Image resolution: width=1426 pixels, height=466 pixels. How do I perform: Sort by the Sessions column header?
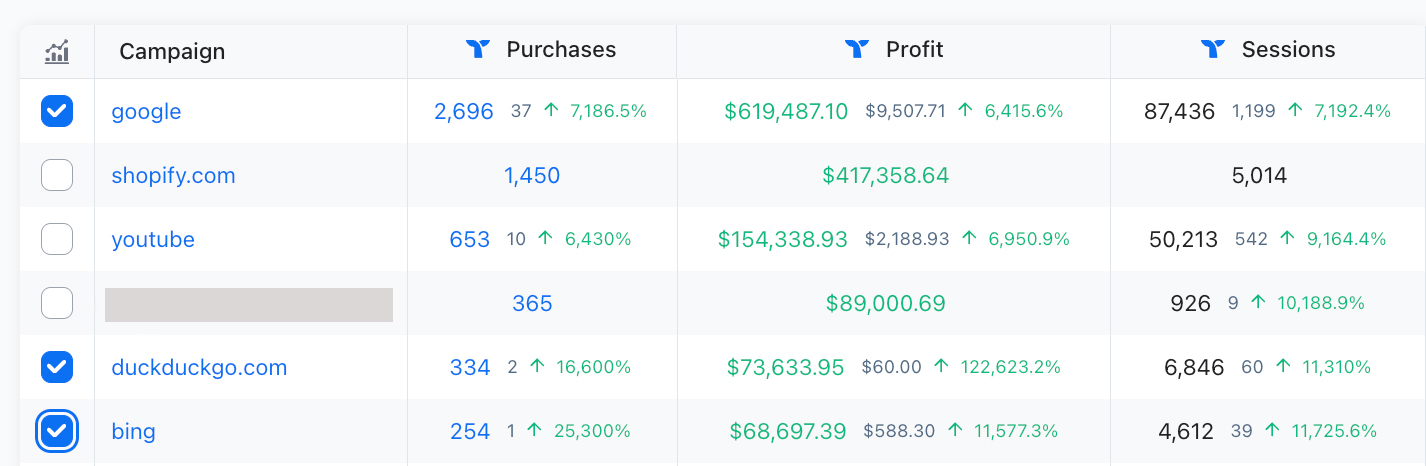pyautogui.click(x=1288, y=49)
